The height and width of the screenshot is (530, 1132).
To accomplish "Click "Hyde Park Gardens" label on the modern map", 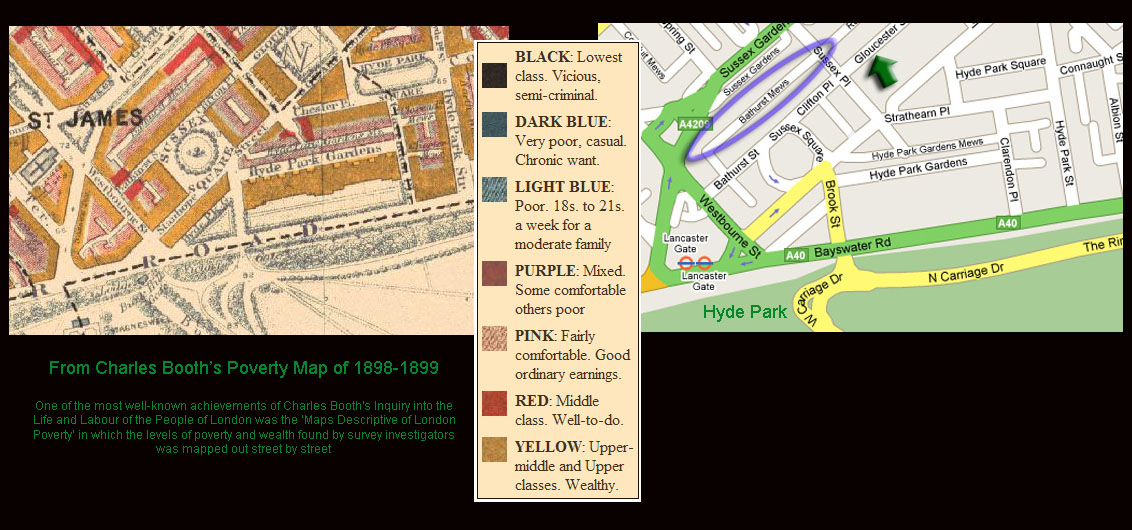I will 918,170.
